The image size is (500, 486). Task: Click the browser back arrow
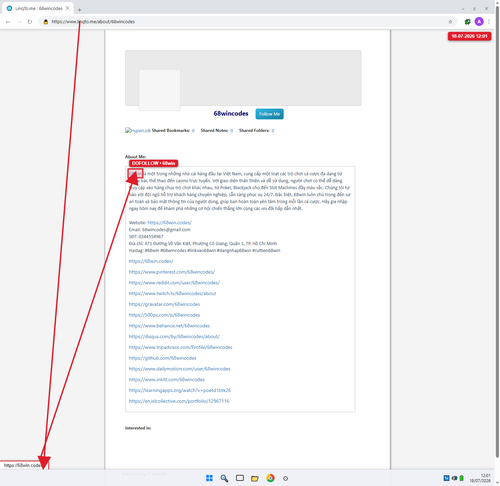coord(8,22)
